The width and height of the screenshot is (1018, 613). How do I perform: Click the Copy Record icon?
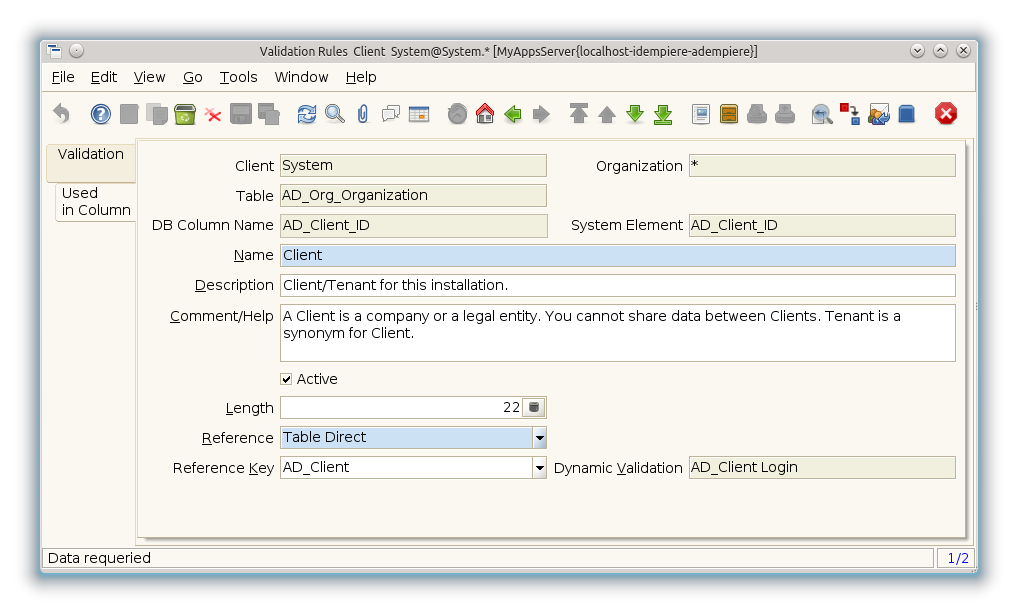(156, 114)
